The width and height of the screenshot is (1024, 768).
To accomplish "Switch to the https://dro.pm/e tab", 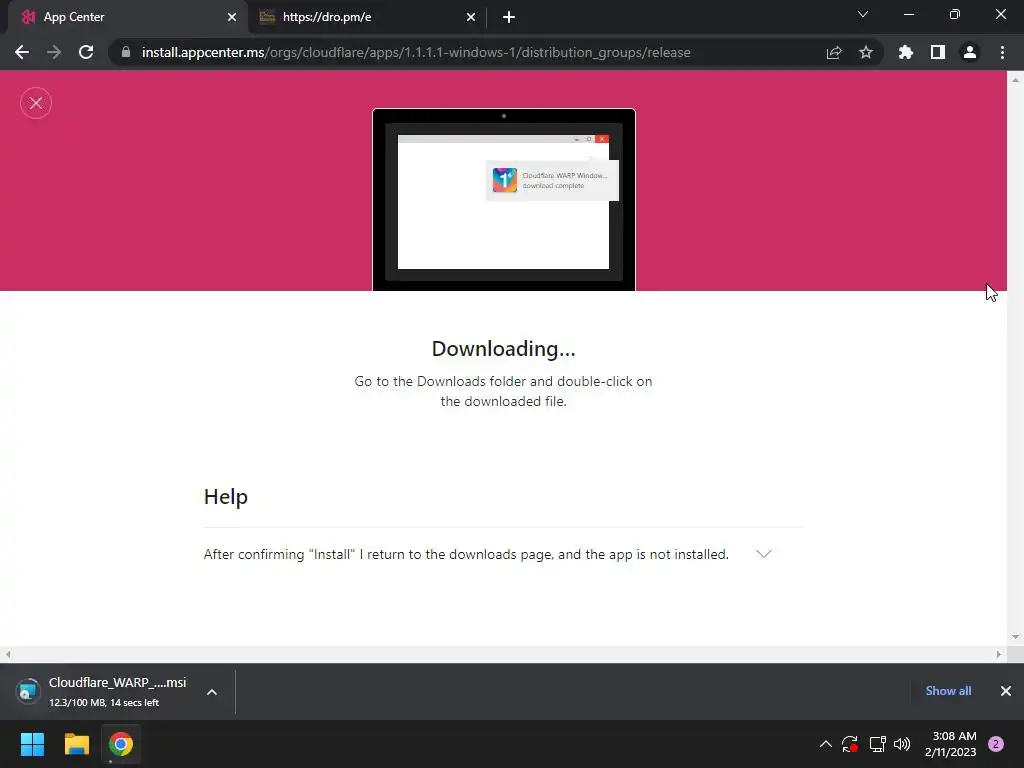I will pyautogui.click(x=366, y=17).
